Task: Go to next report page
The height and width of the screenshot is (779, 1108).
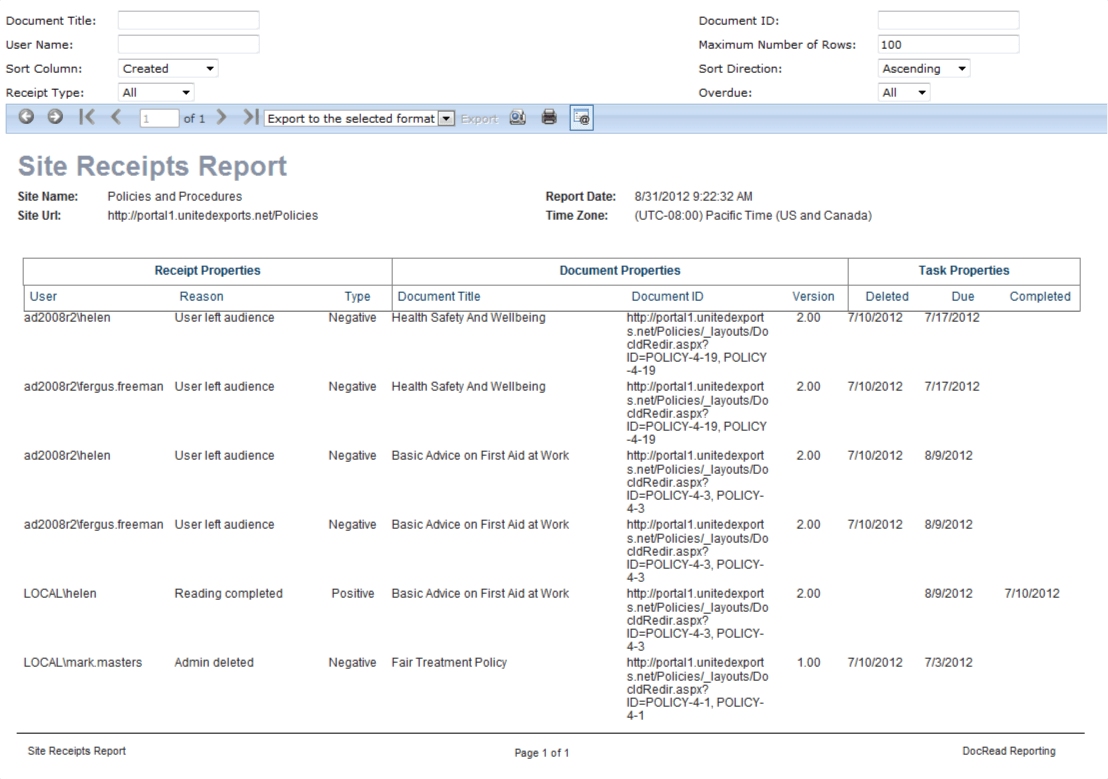Action: (x=222, y=117)
